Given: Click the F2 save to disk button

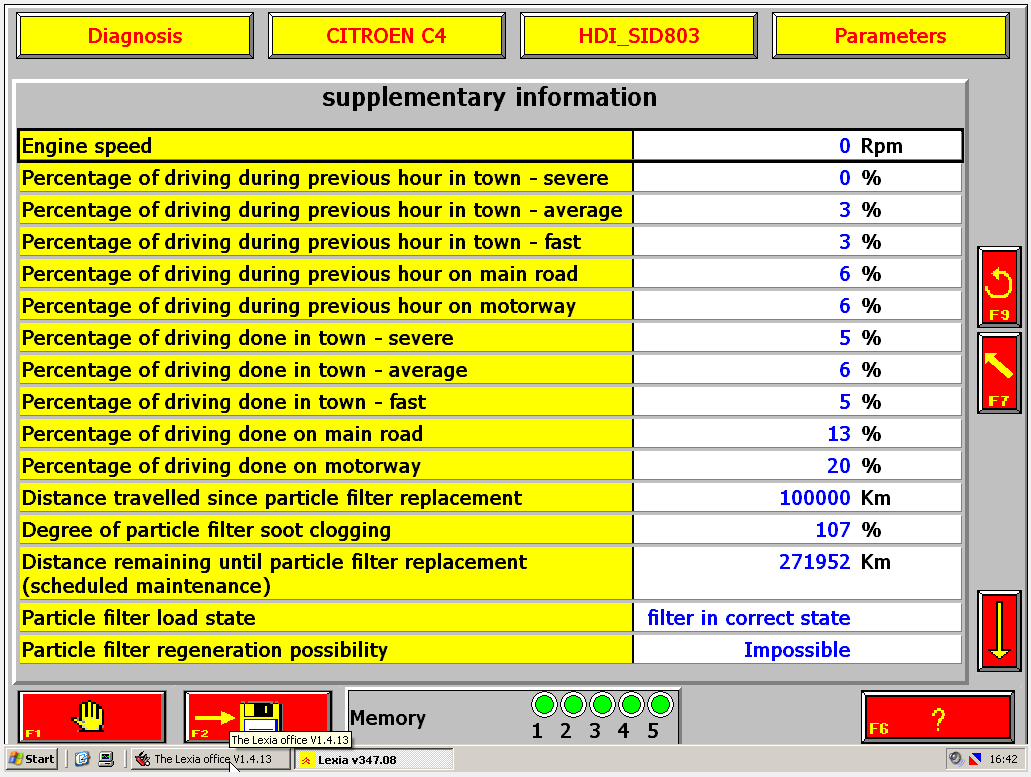Looking at the screenshot, I should pos(258,717).
